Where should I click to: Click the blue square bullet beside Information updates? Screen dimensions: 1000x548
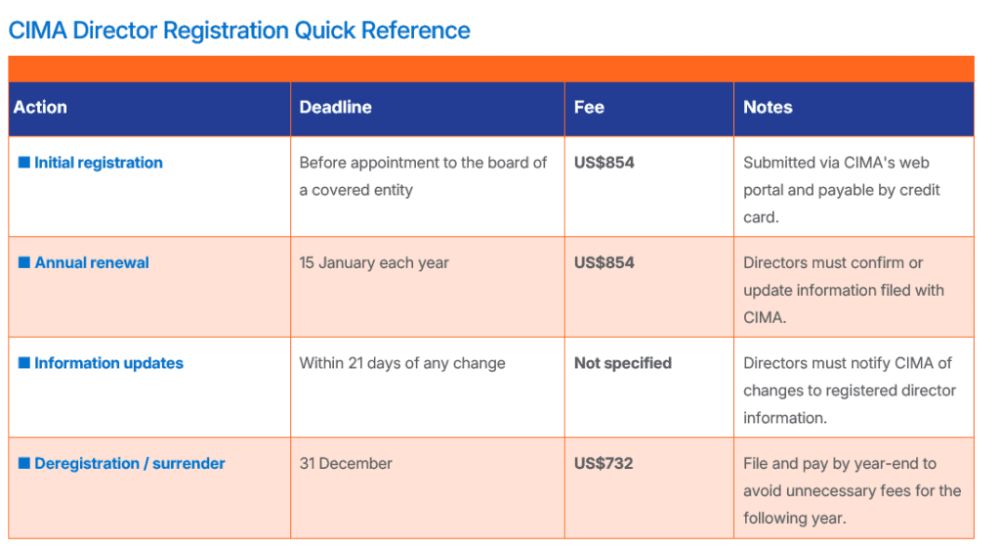click(x=24, y=362)
